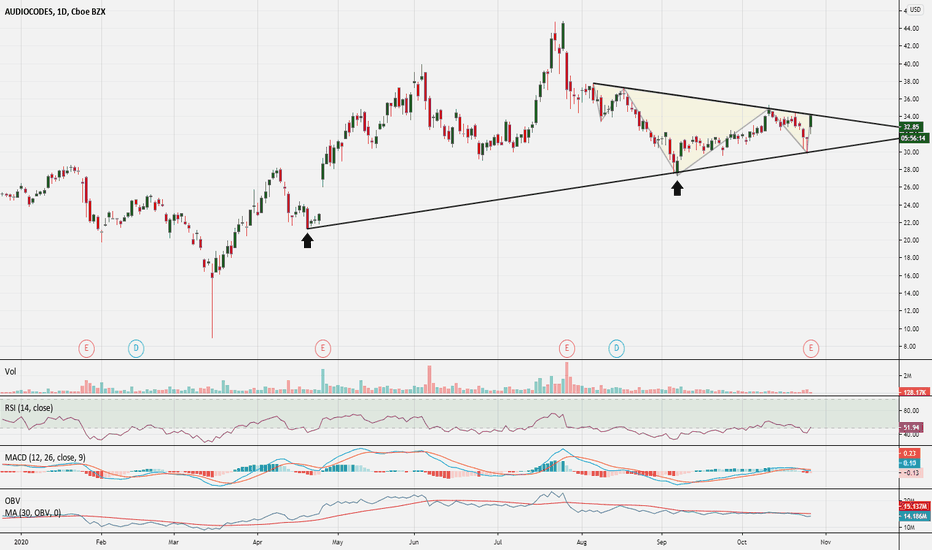Screen dimensions: 932x550
Task: Click the 36.00 price axis label
Action: click(912, 99)
